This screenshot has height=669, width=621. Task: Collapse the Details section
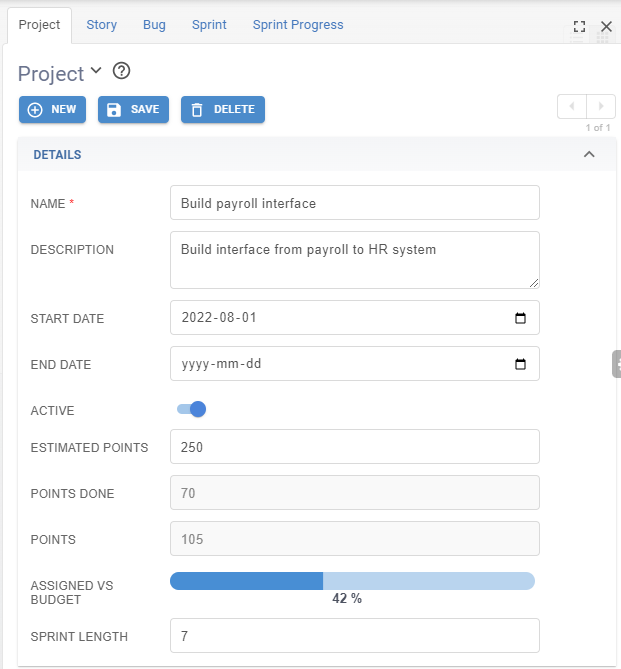[589, 154]
